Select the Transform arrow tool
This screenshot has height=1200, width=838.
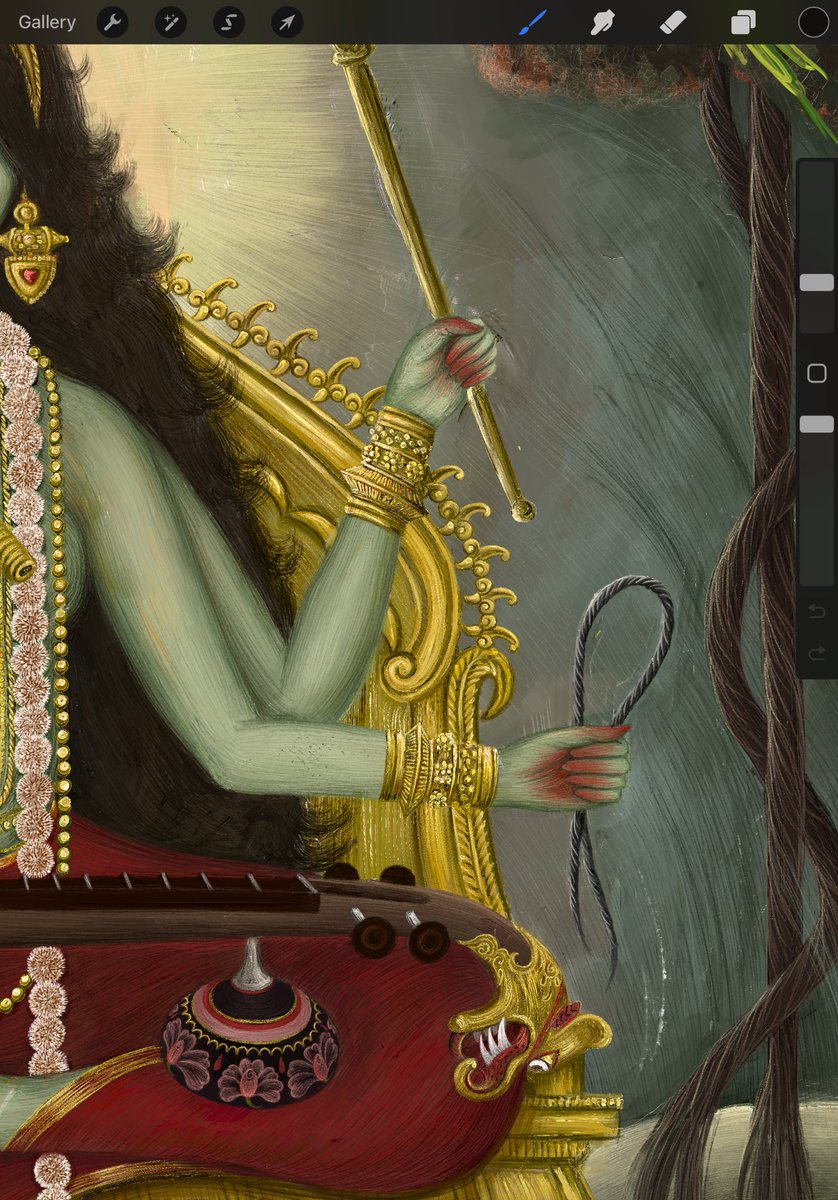tap(286, 22)
